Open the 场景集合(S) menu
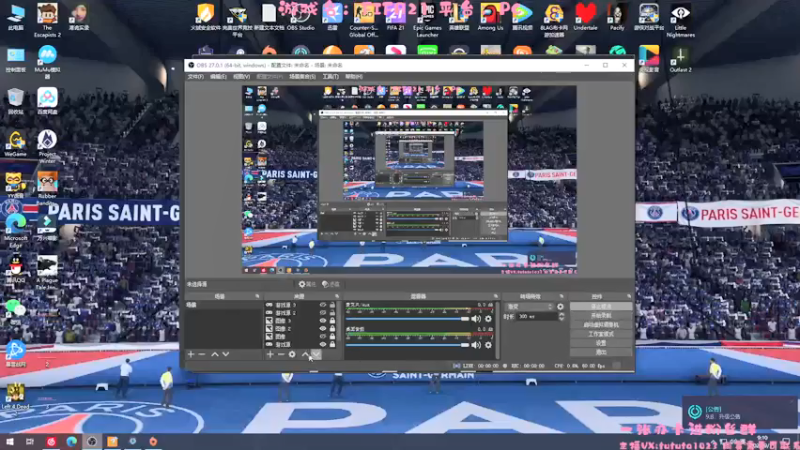 pos(302,77)
